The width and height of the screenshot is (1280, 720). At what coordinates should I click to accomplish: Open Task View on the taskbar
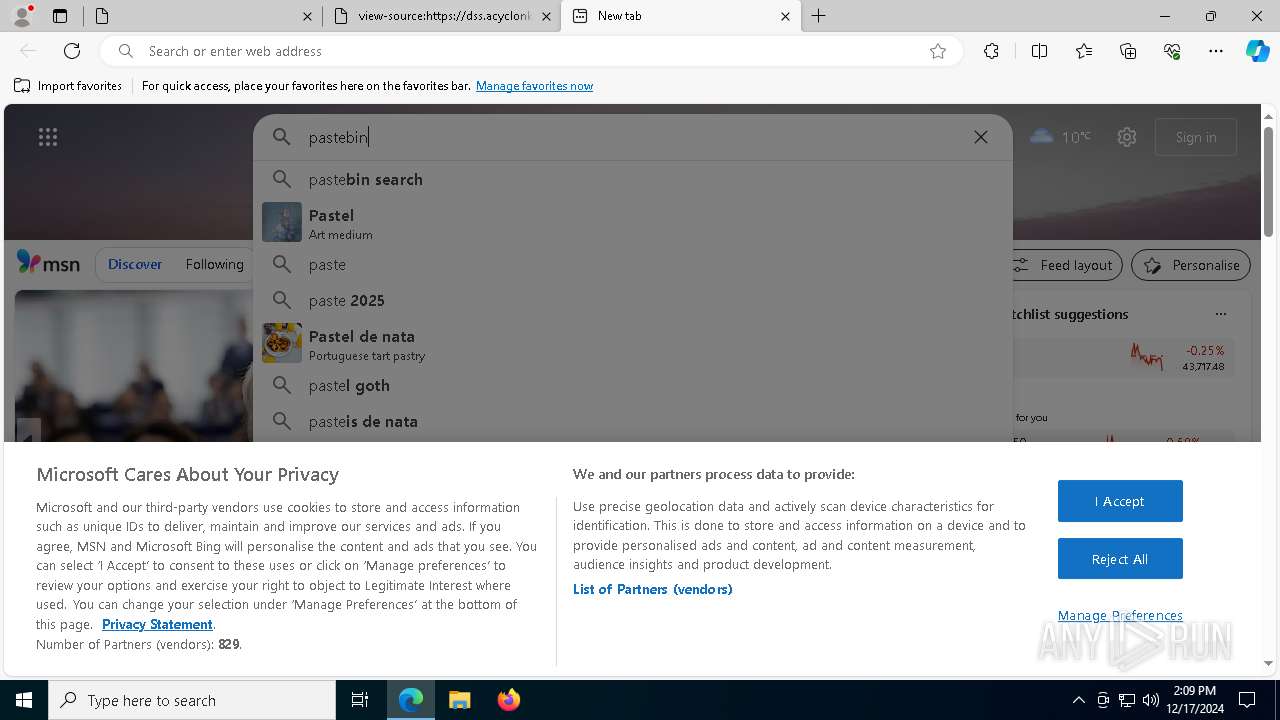[x=360, y=700]
